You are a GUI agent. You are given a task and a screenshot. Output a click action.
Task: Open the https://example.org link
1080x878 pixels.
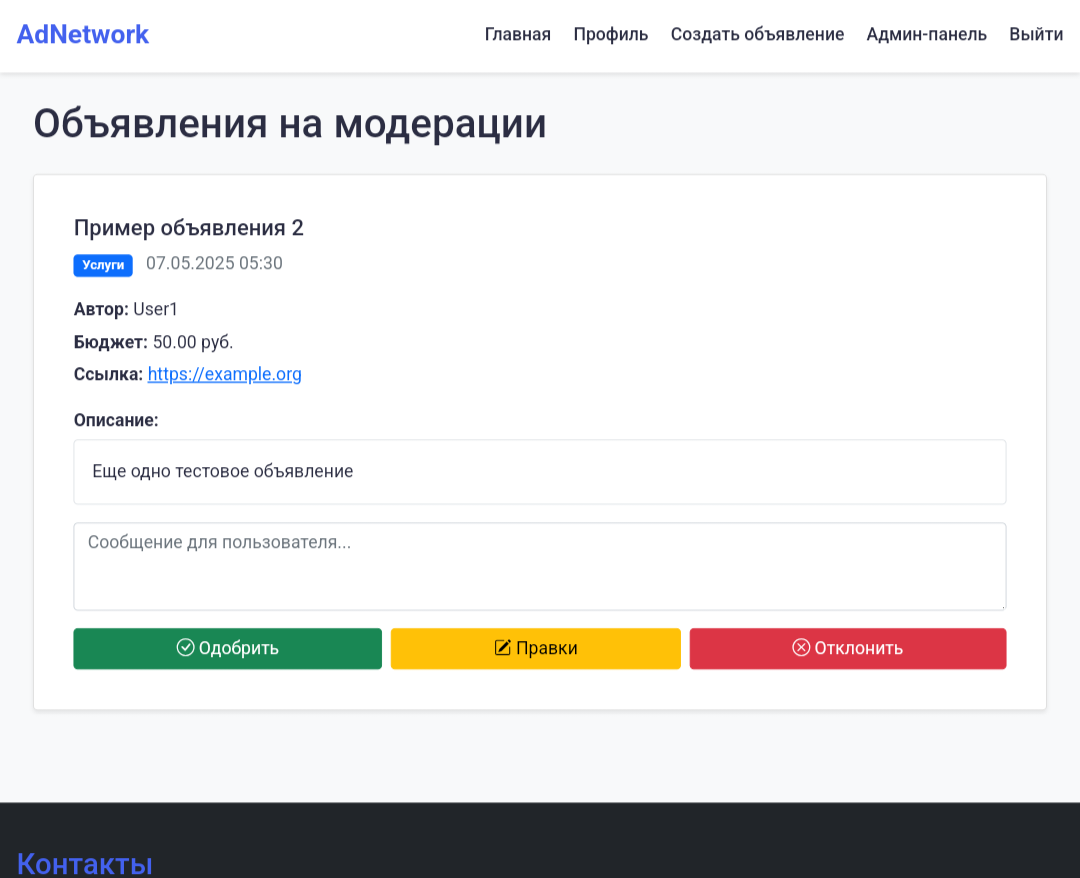point(225,374)
